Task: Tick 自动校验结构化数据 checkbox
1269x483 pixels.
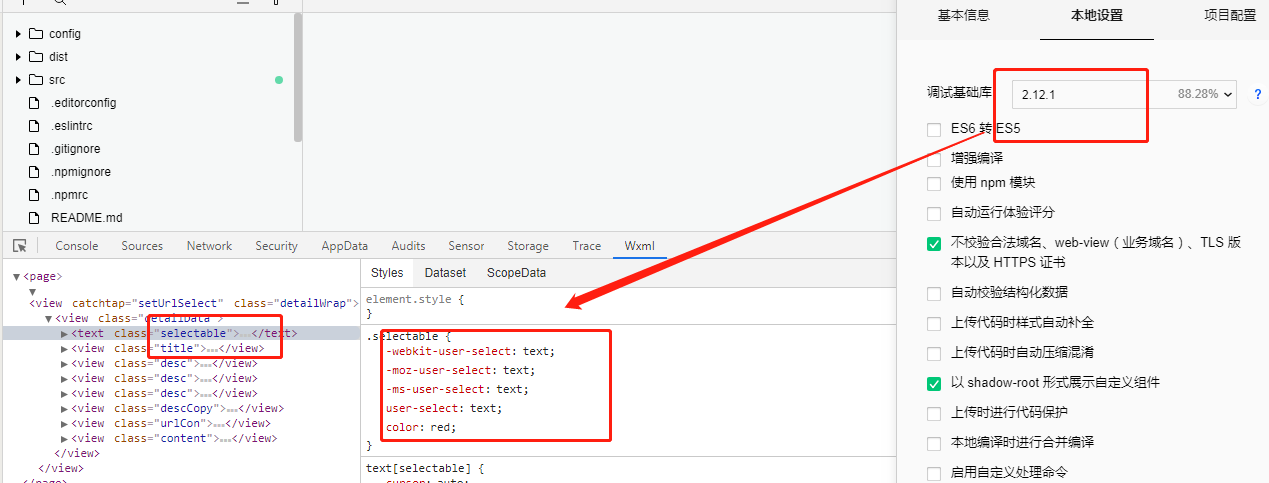Action: click(934, 293)
